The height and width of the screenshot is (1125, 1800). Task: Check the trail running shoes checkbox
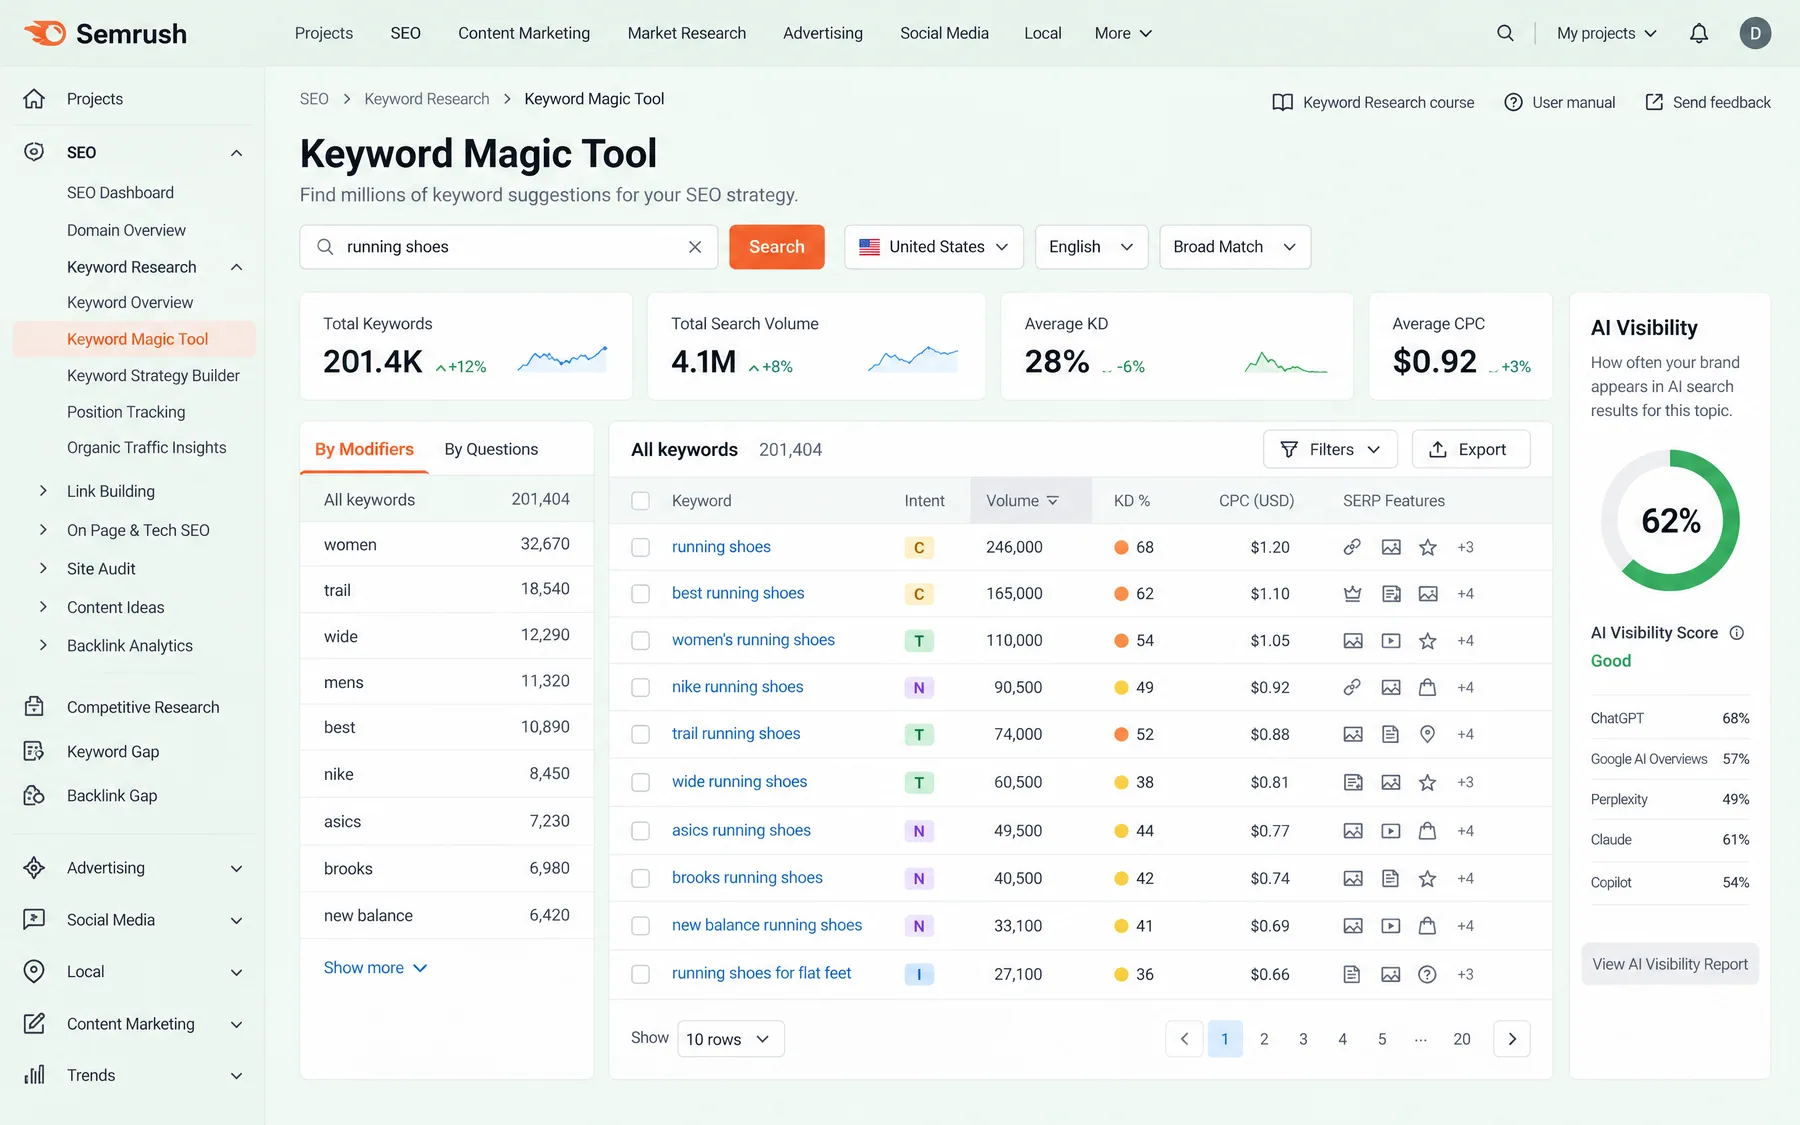point(641,734)
